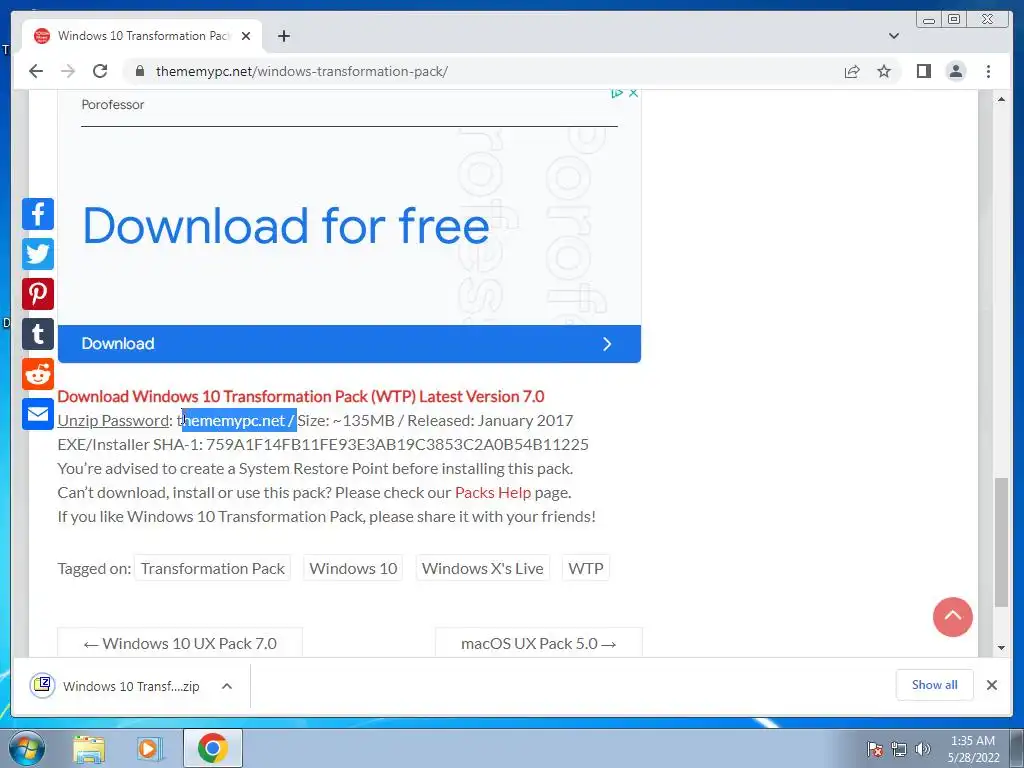1024x768 pixels.
Task: Click scroll-to-top red button
Action: [x=953, y=617]
